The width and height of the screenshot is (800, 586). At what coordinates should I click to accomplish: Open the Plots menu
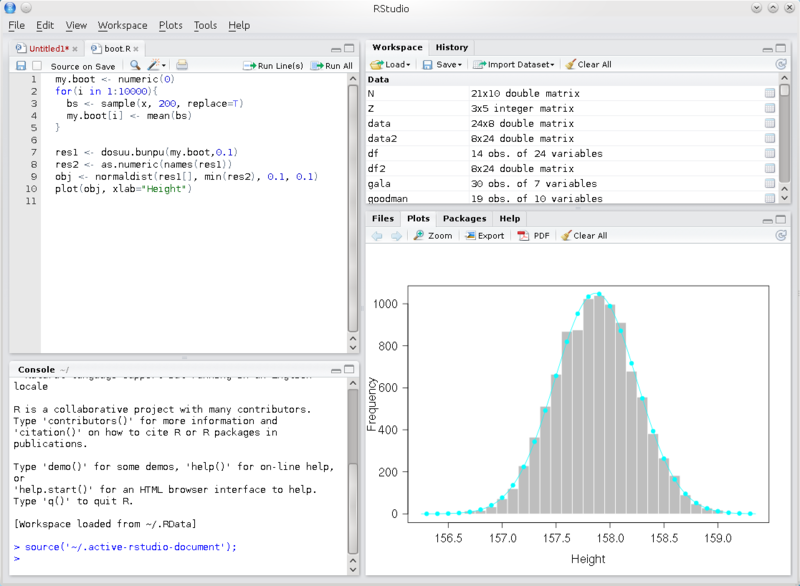click(x=170, y=25)
